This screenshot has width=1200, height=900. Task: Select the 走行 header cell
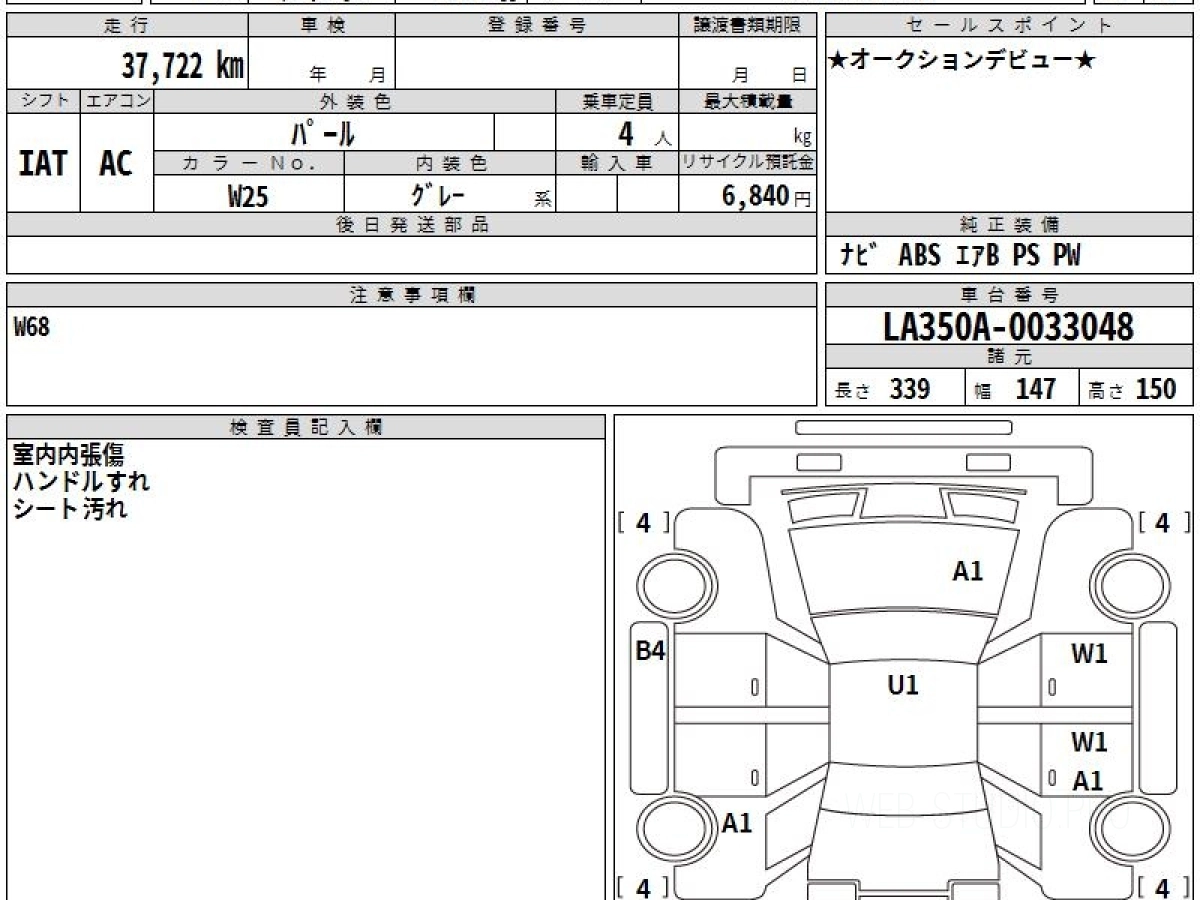coord(127,26)
